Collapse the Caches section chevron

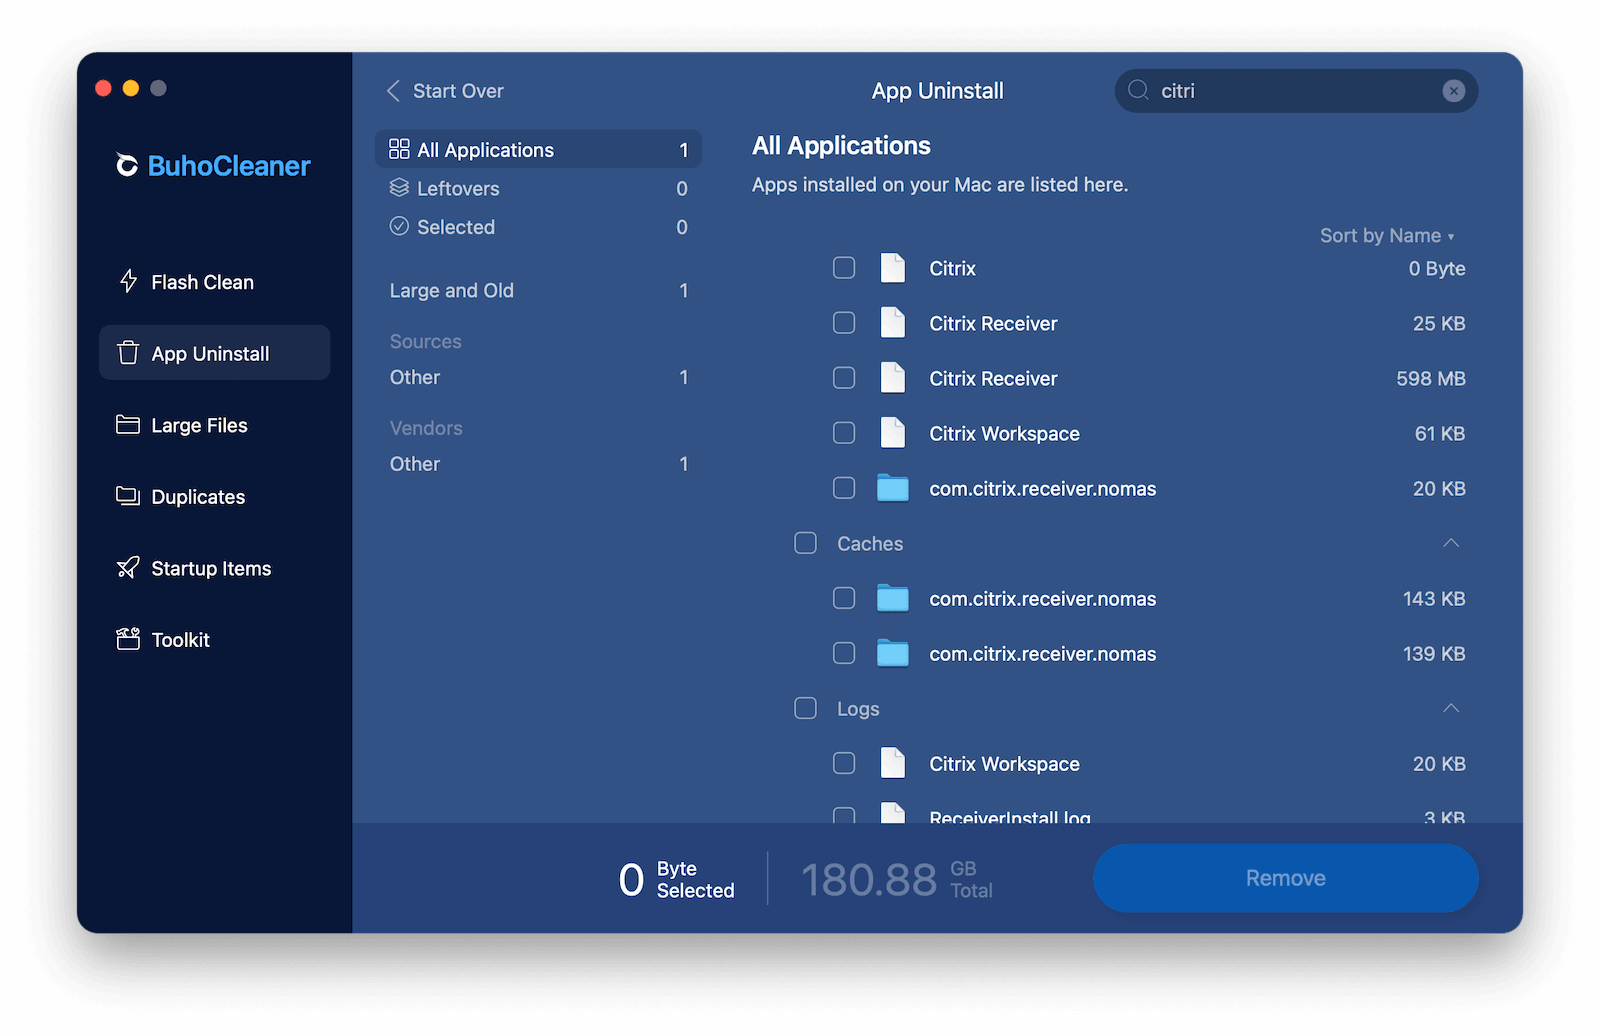point(1450,543)
